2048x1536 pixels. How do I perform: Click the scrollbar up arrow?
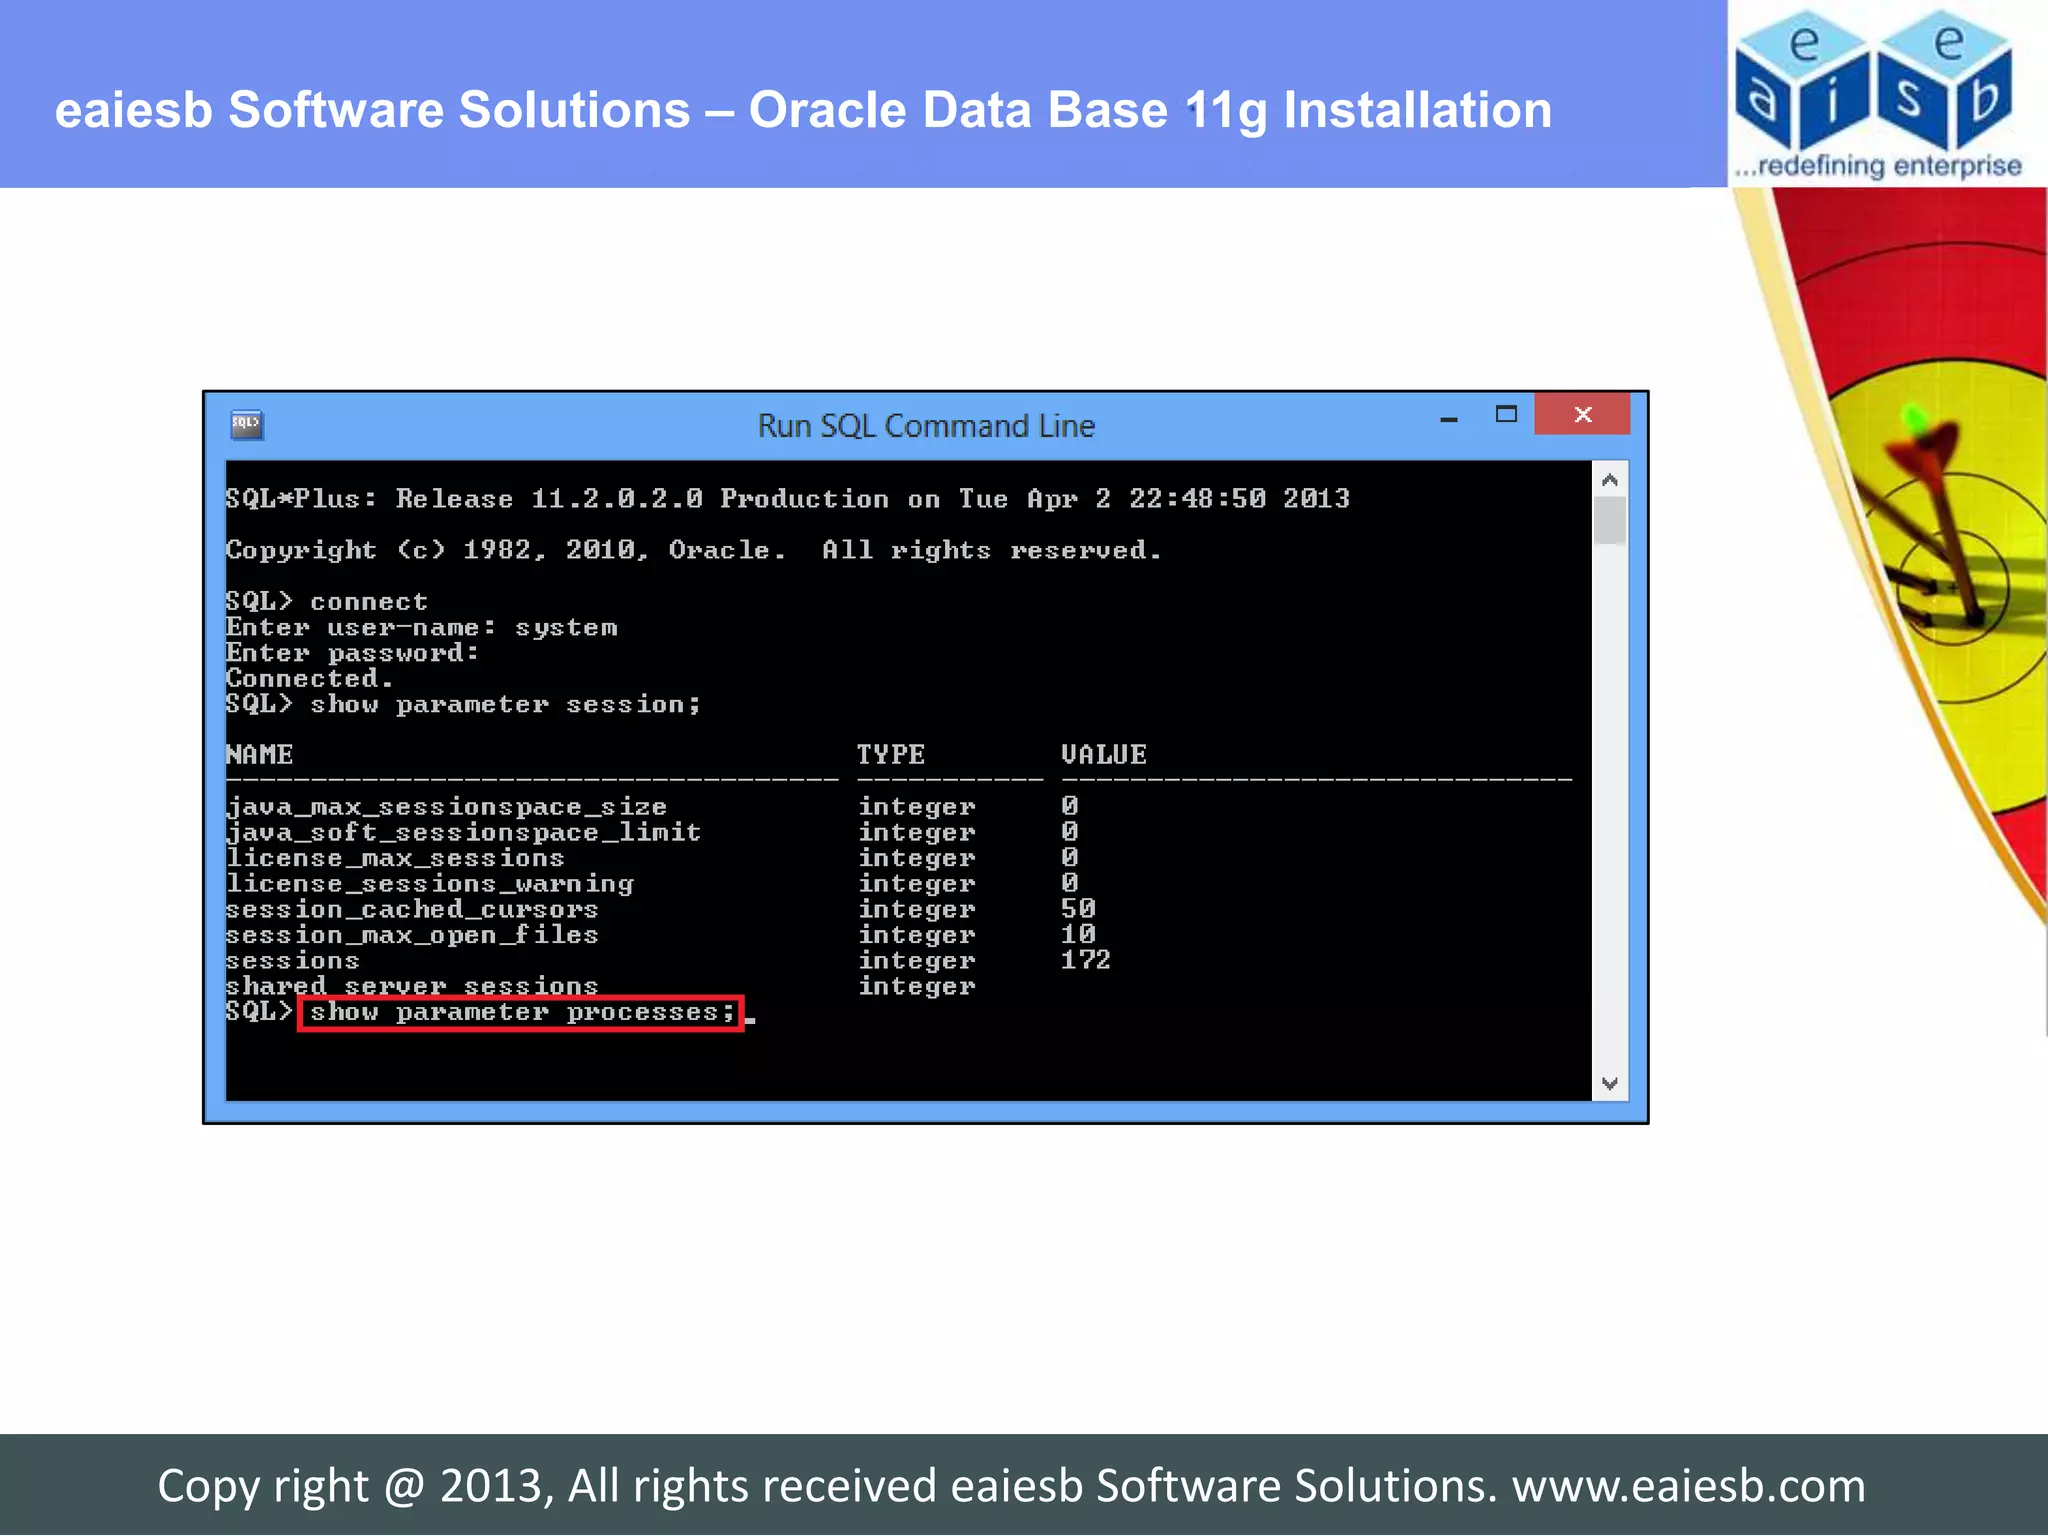[x=1609, y=481]
